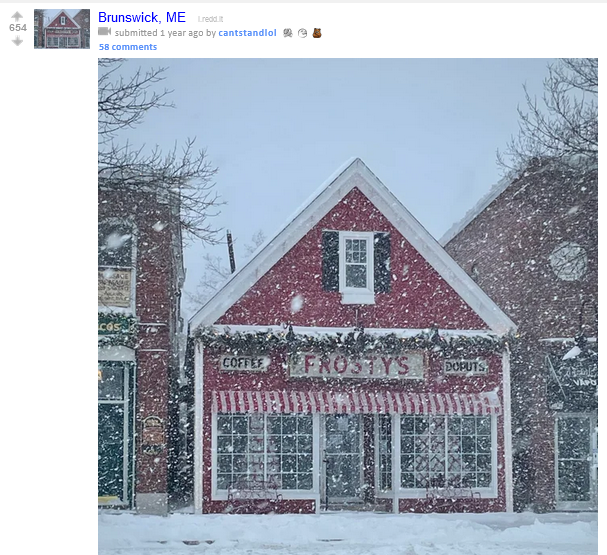Click the snowy street at the photo bottom
The image size is (607, 555).
(348, 534)
